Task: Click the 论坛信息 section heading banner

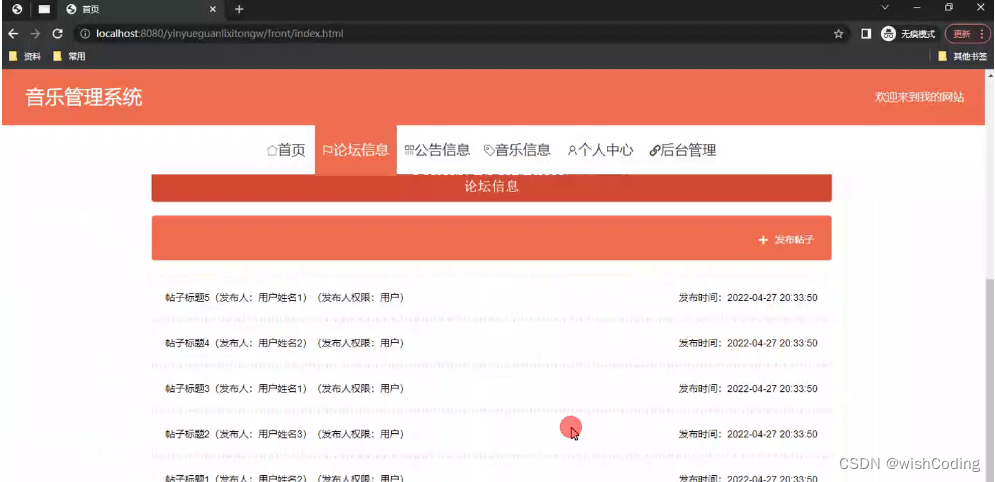Action: click(492, 187)
